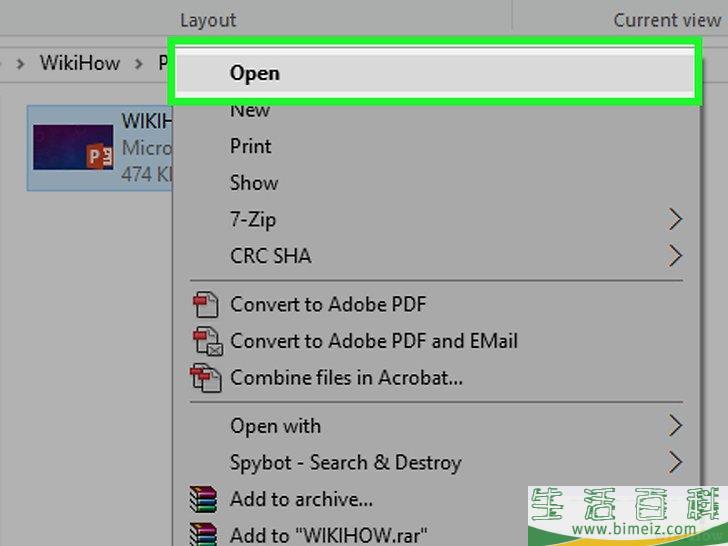Expand the CRC SHA submenu arrow
Viewport: 728px width, 546px height.
point(676,256)
